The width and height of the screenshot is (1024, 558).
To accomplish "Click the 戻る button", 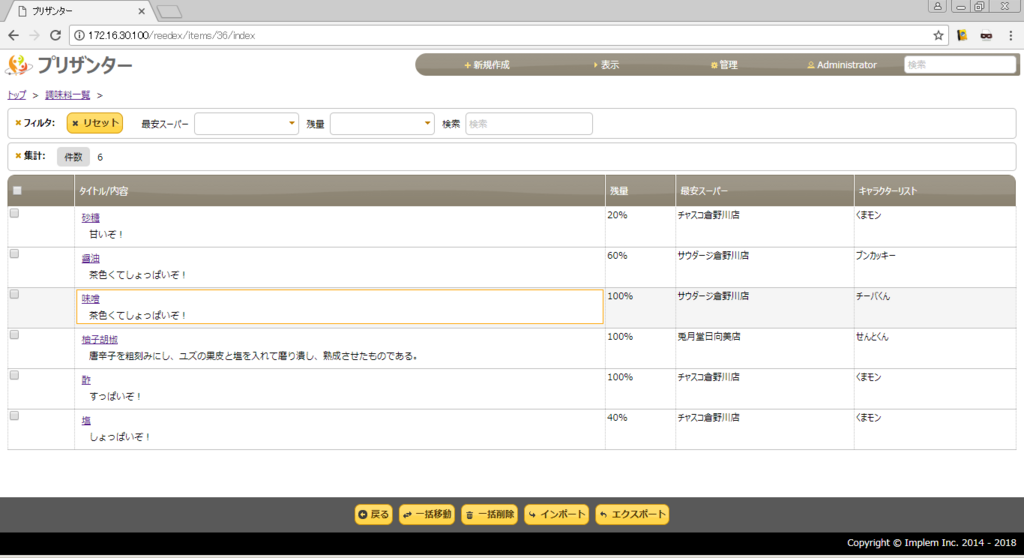I will coord(374,514).
